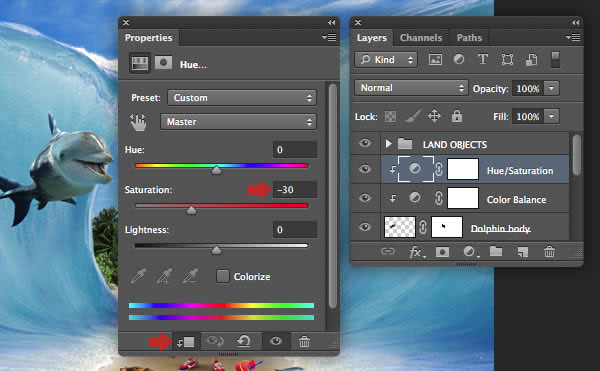Screen dimensions: 600x371
Task: Pick the Add to Sample eyedropper
Action: coord(165,276)
